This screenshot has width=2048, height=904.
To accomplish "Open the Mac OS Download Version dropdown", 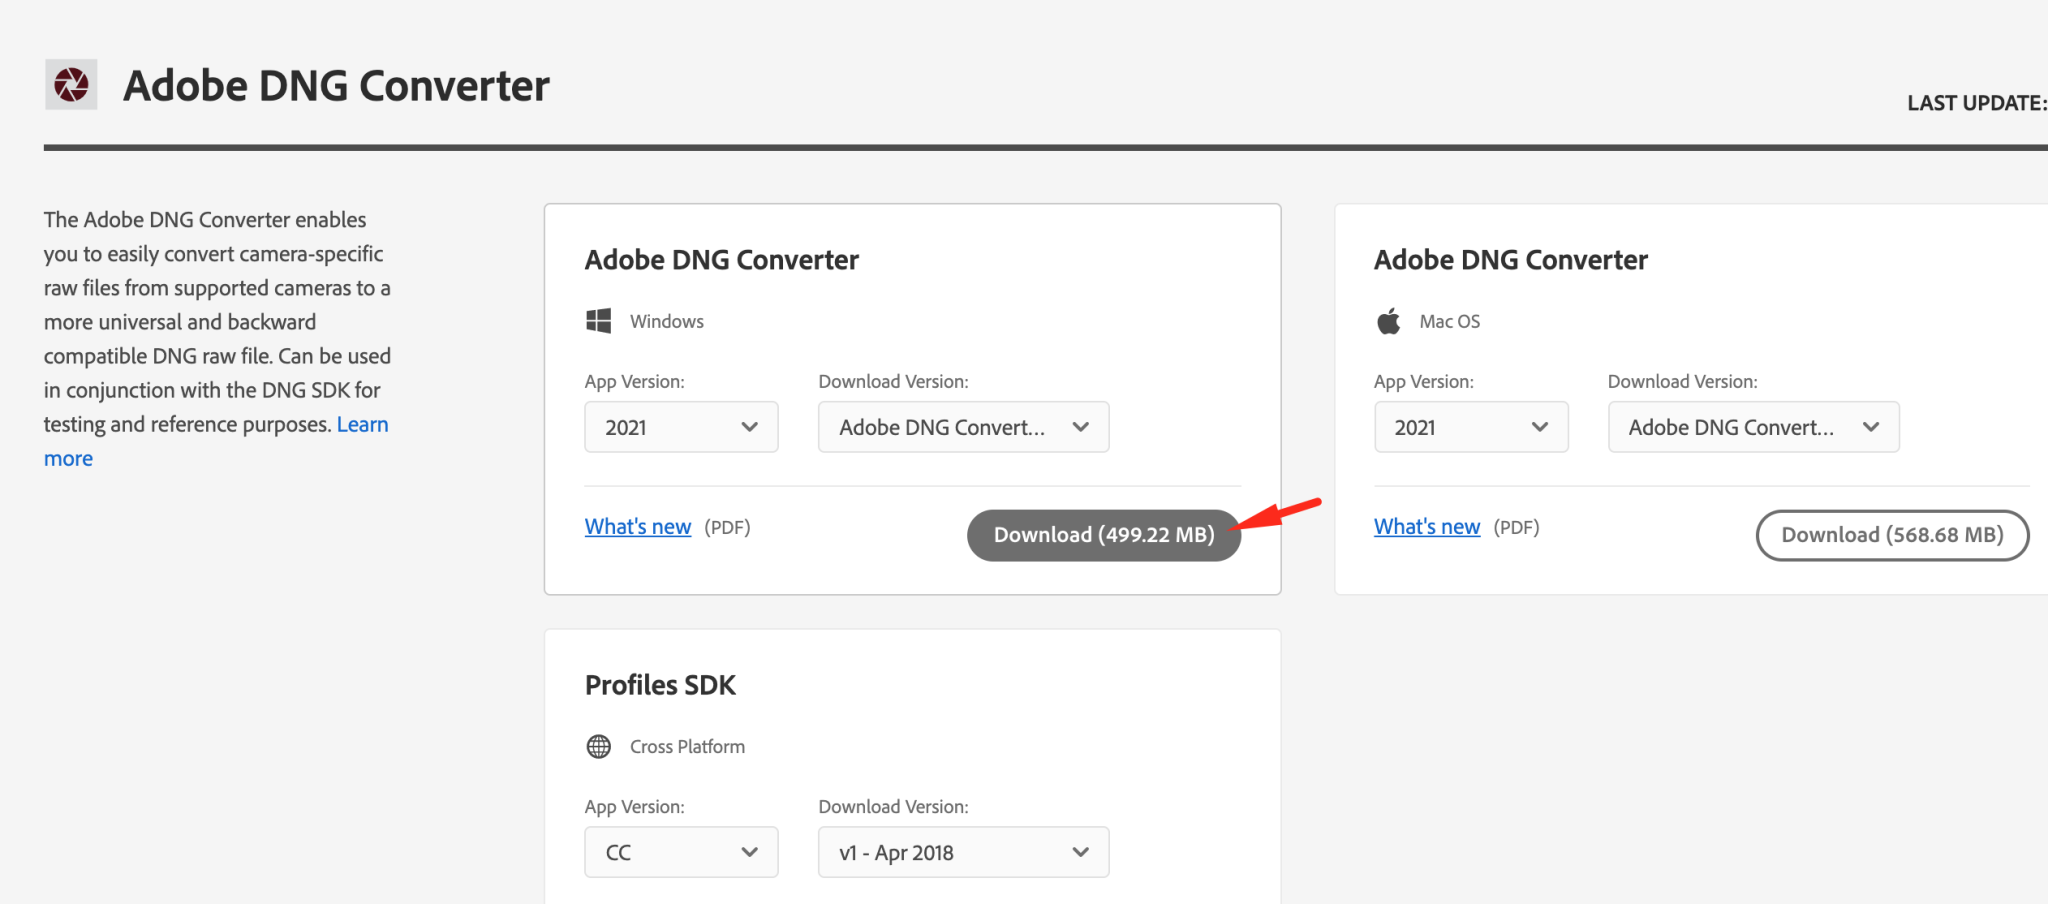I will click(1753, 427).
